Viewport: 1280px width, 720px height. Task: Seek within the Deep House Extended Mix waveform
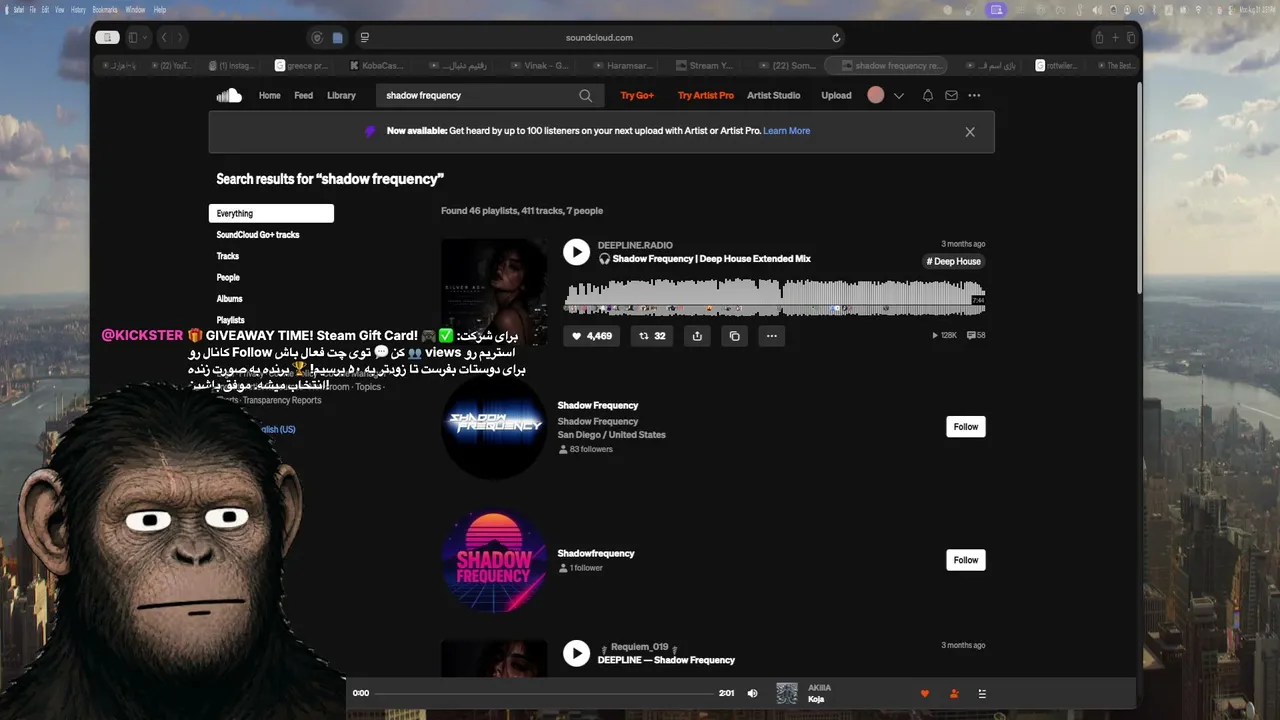pos(775,297)
